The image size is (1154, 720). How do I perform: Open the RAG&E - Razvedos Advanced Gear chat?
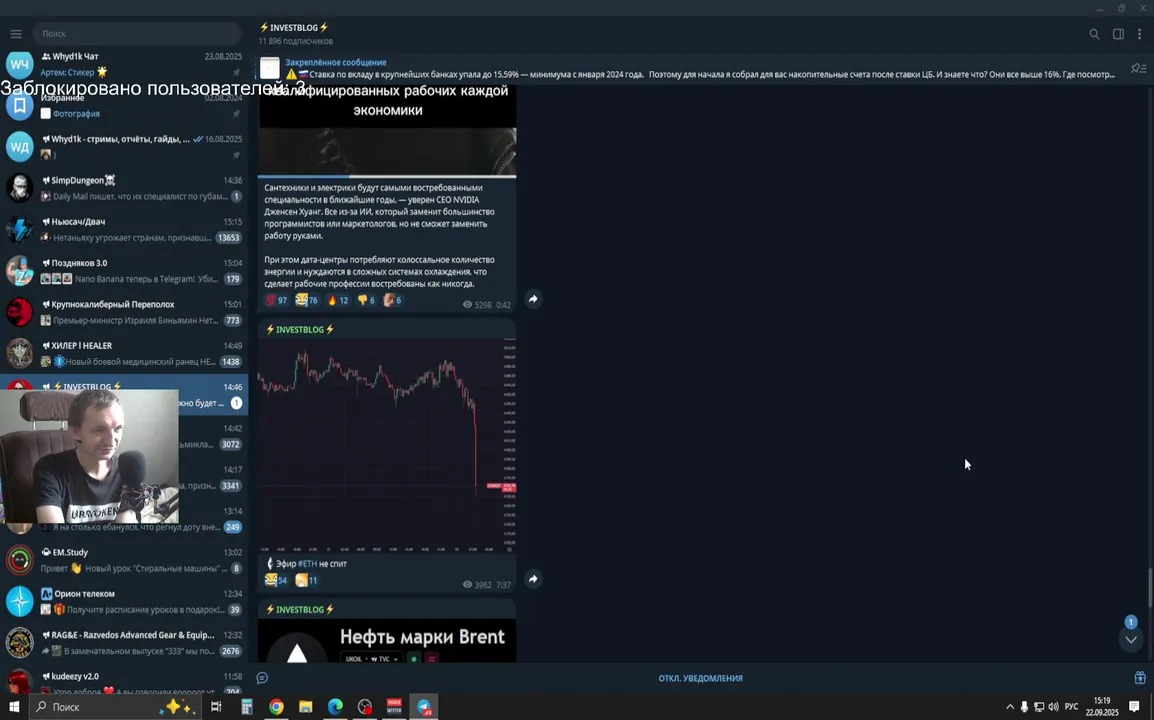pyautogui.click(x=124, y=643)
